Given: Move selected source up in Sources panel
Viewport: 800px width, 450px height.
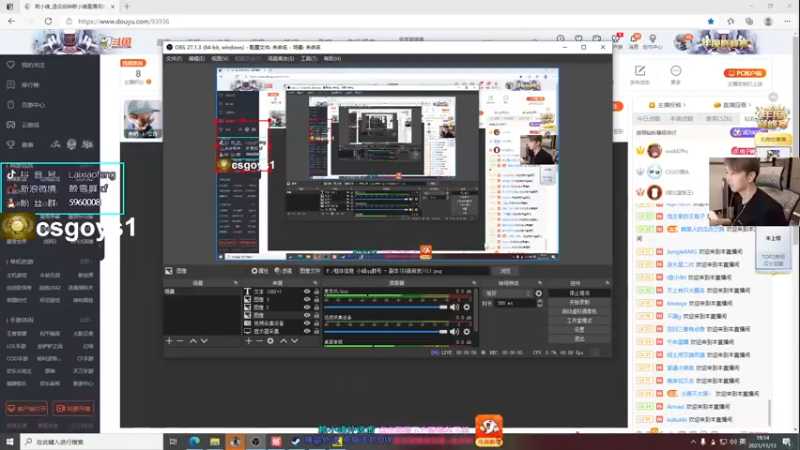Looking at the screenshot, I should 284,341.
